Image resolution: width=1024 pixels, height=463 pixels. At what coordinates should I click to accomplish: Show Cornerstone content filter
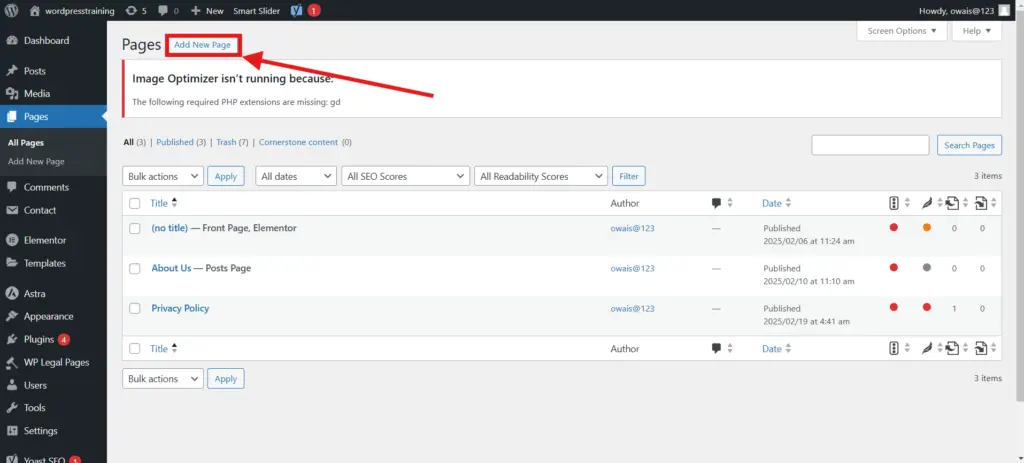click(298, 142)
